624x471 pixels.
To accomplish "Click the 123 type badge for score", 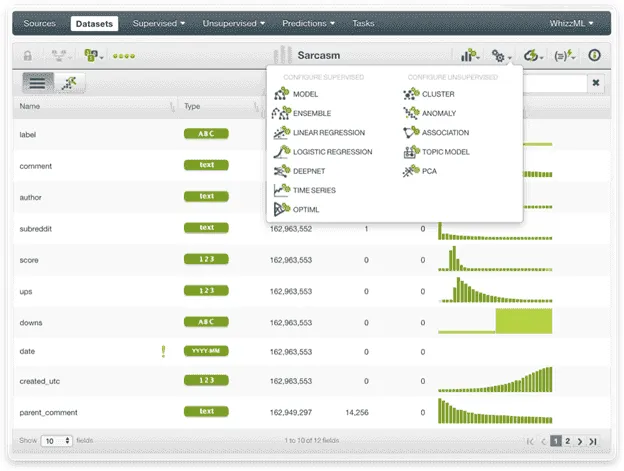I will 206,259.
